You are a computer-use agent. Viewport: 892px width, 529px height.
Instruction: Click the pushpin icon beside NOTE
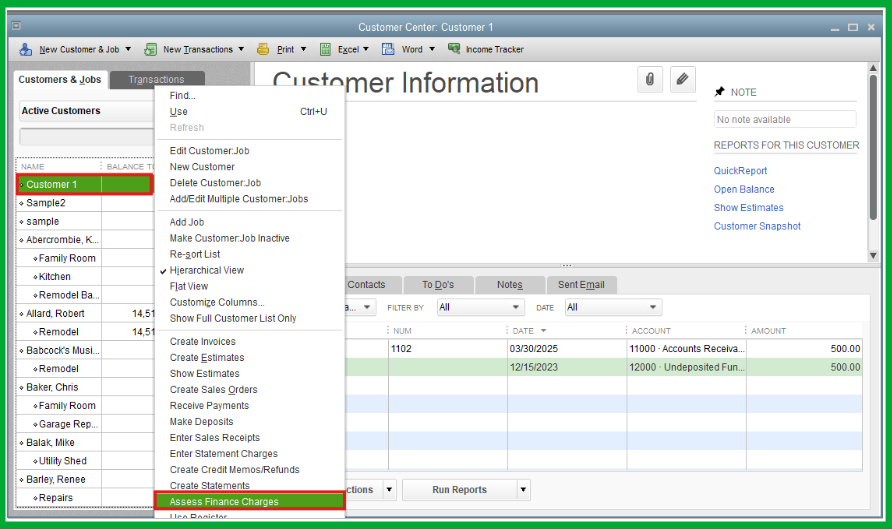point(720,92)
